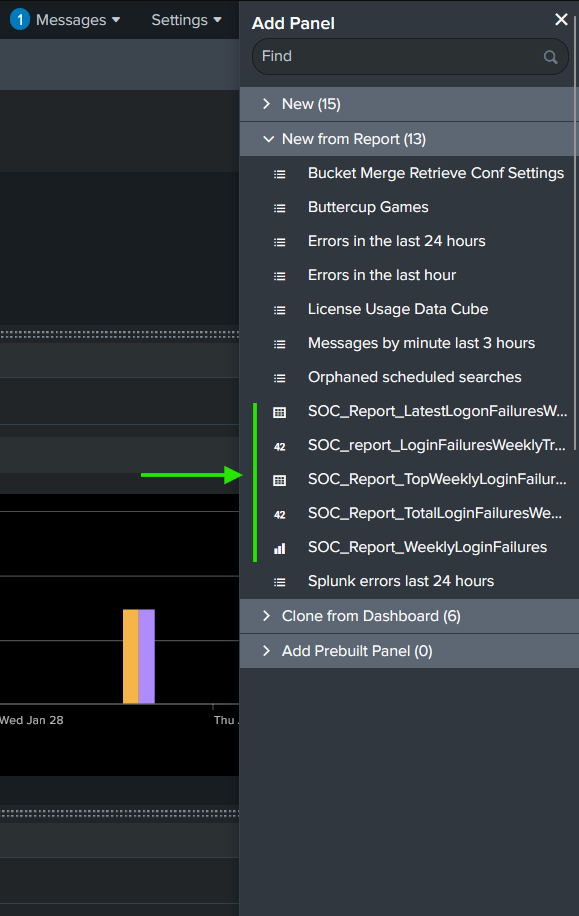579x916 pixels.
Task: Select the Errors in the last 24 hours report
Action: [x=397, y=241]
